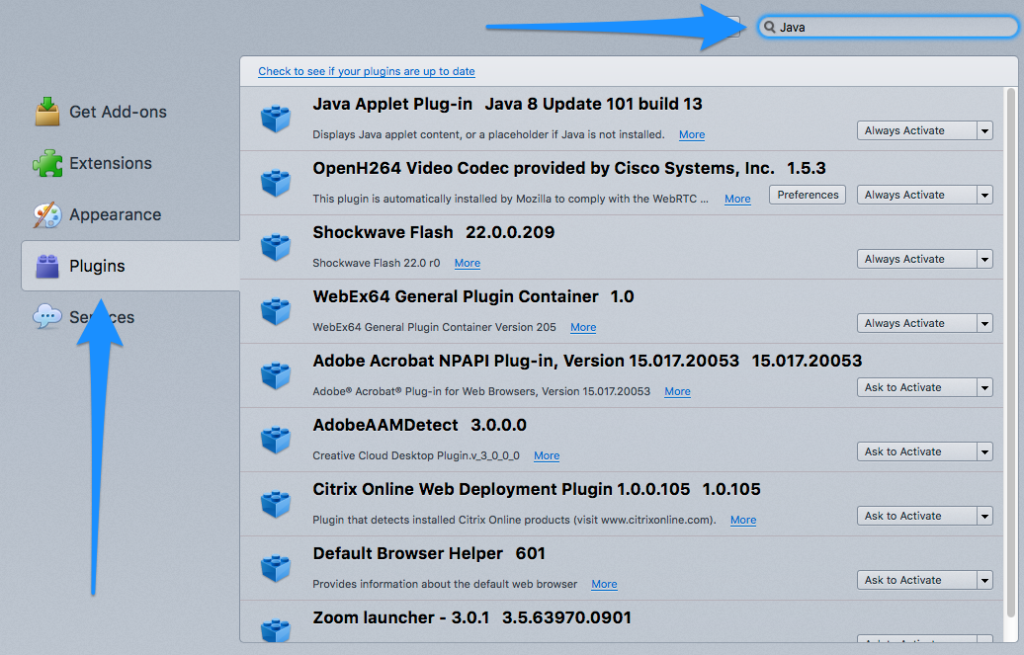Click the Java Applet Plug-in brick icon

(x=276, y=119)
